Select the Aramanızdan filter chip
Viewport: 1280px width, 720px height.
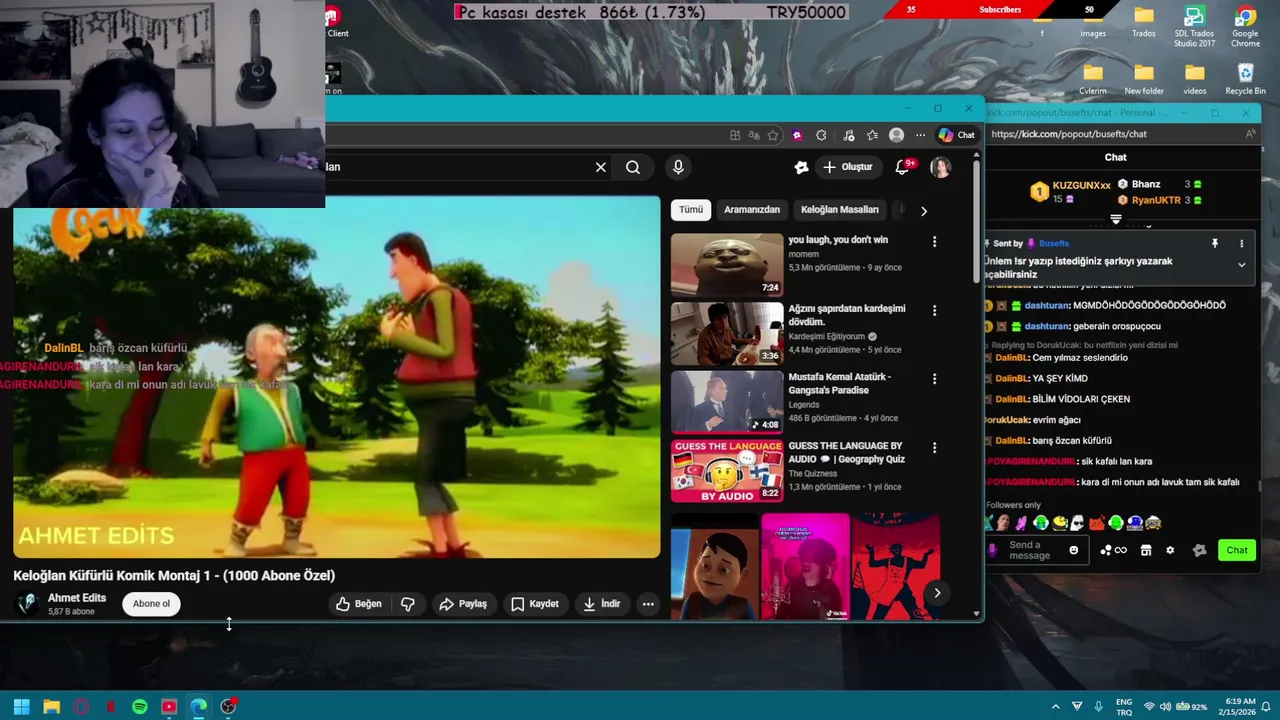tap(752, 210)
